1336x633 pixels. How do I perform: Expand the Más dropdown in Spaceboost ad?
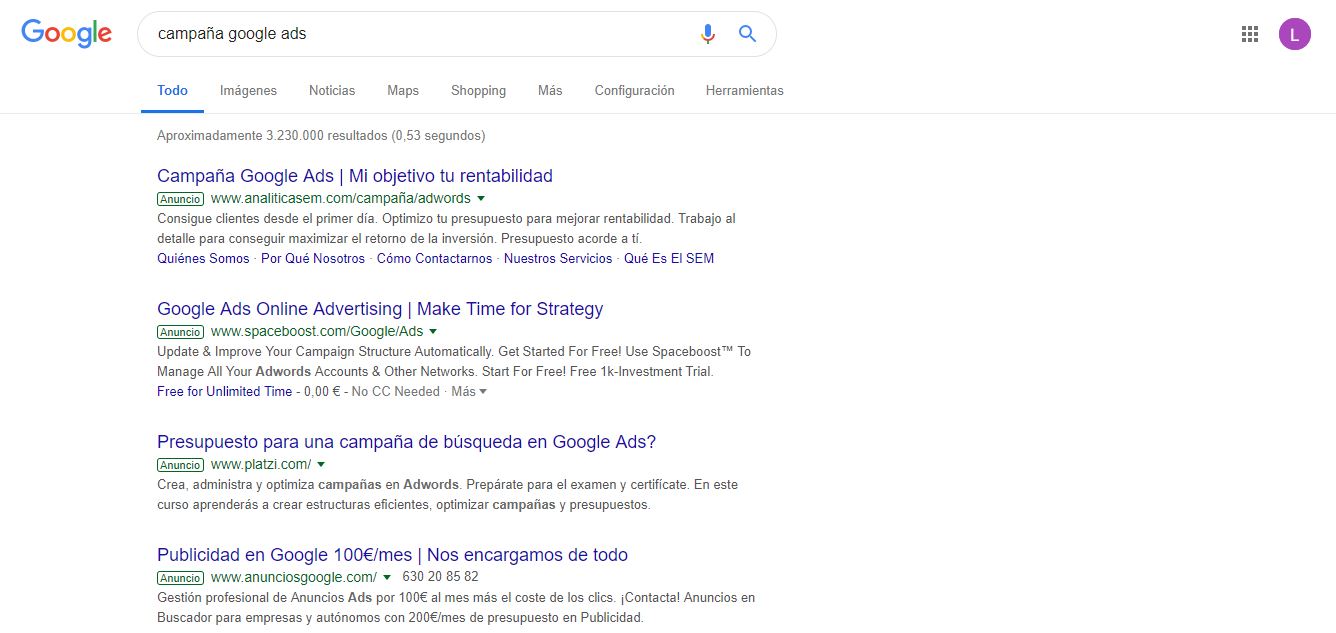[469, 392]
